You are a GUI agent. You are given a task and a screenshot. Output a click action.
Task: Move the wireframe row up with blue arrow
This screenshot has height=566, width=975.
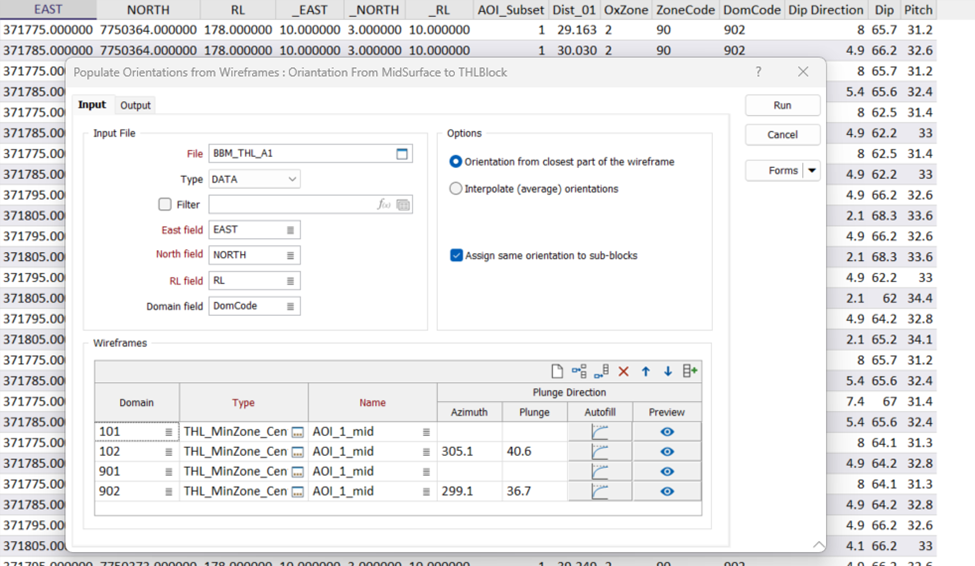click(646, 371)
